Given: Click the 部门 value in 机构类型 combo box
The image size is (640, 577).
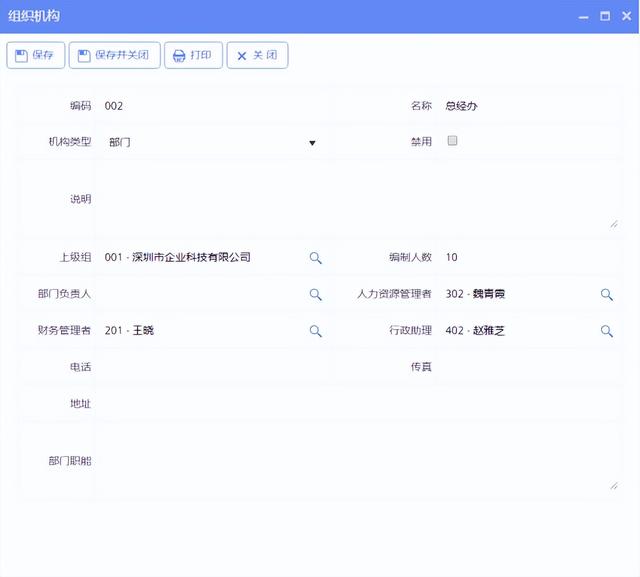Looking at the screenshot, I should [x=120, y=142].
